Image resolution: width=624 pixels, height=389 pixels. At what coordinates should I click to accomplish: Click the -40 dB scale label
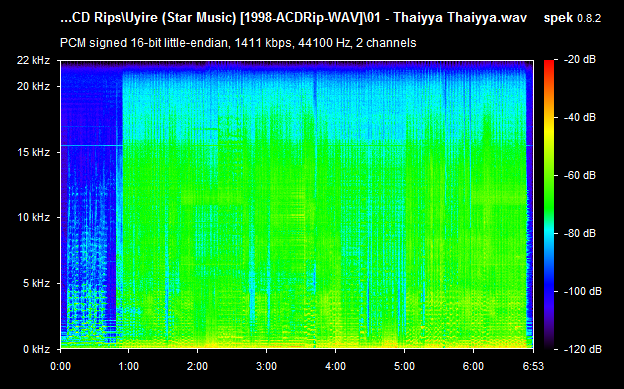coord(580,117)
